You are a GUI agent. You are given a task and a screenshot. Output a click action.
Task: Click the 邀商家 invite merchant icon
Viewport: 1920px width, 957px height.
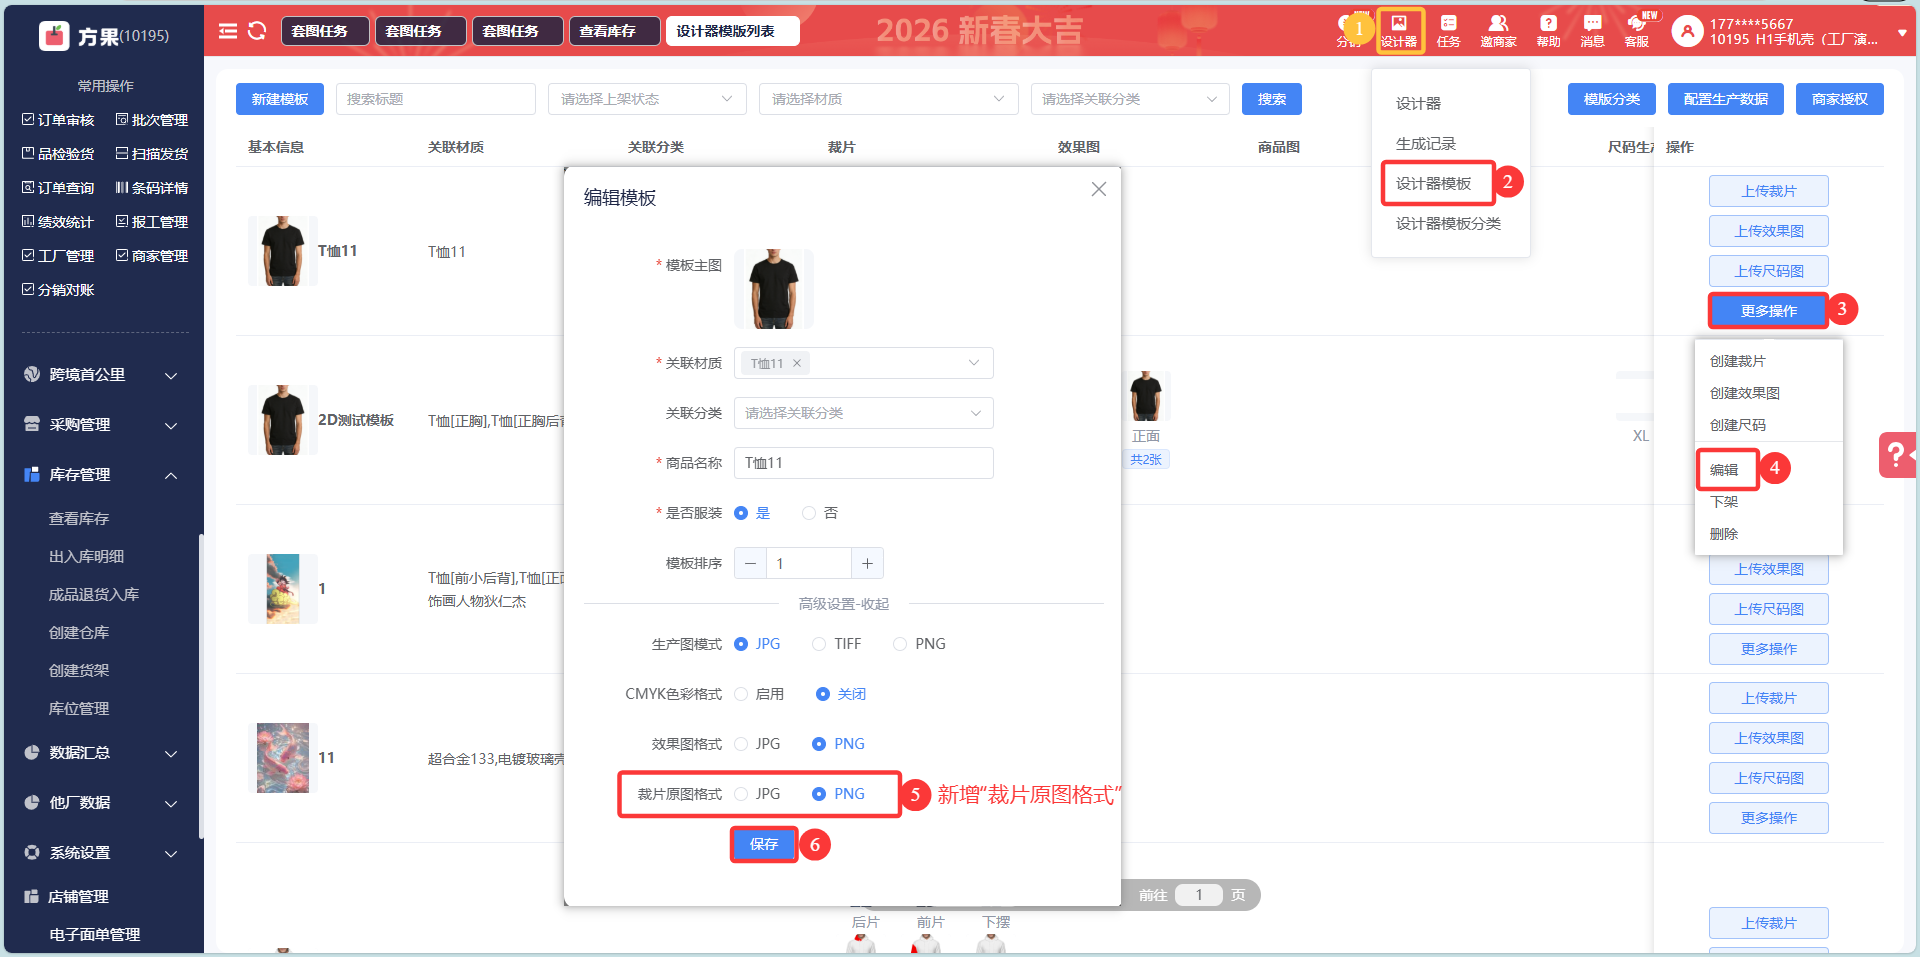pos(1498,30)
